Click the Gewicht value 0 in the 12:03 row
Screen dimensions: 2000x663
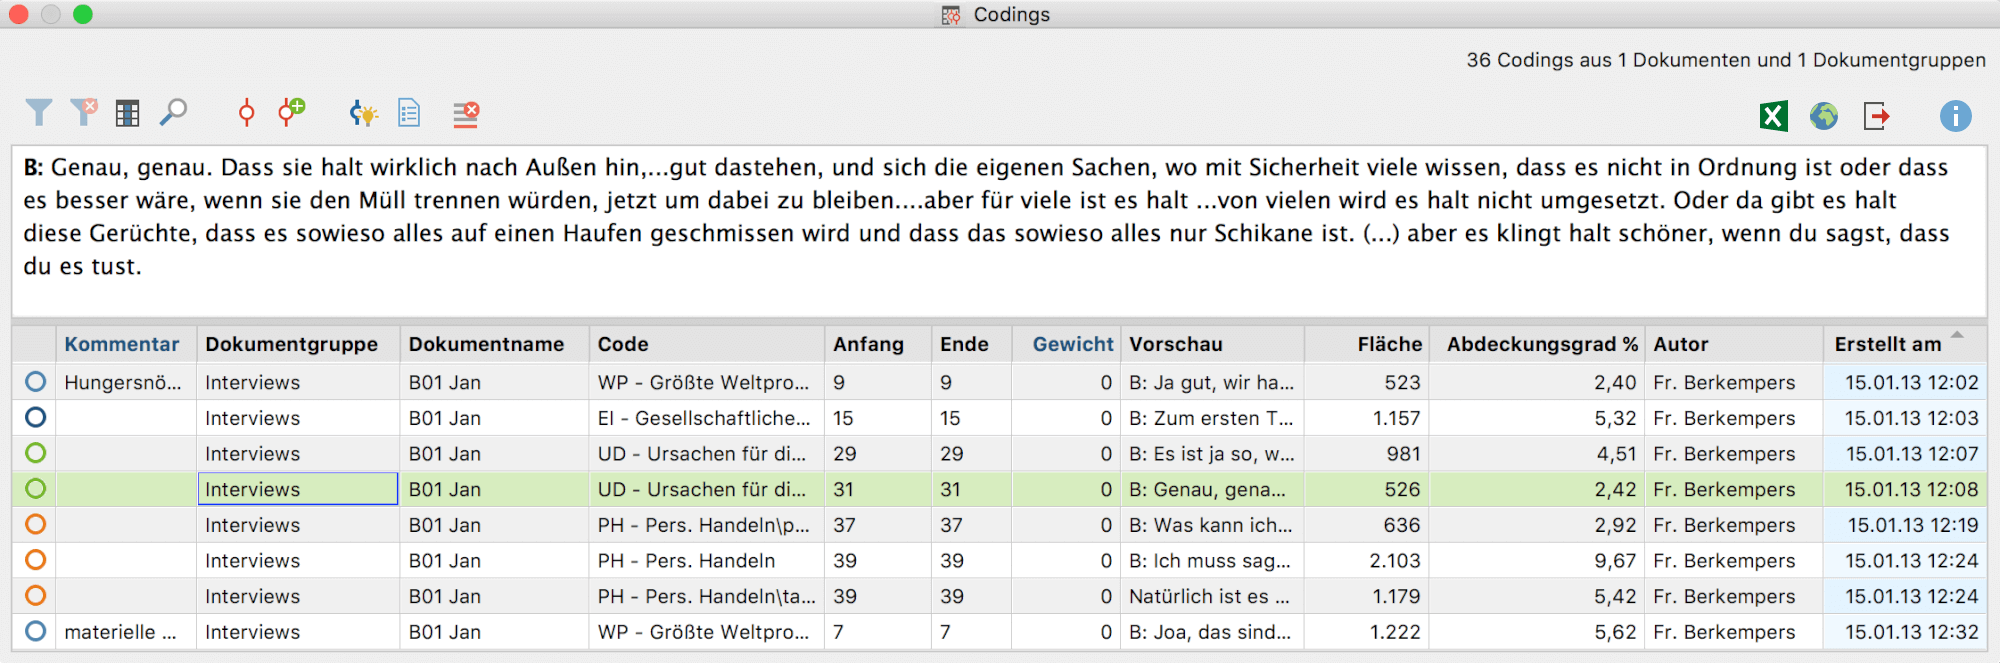tap(1106, 418)
